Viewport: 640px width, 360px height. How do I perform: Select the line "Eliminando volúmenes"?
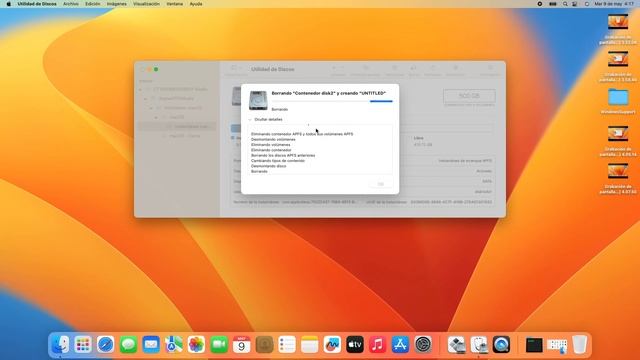tap(271, 144)
